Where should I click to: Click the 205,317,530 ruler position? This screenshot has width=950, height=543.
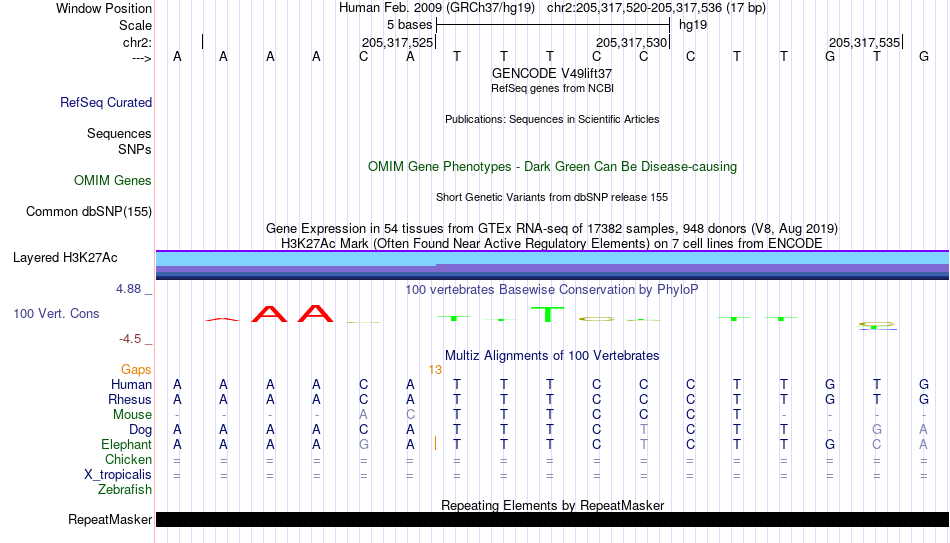click(631, 42)
